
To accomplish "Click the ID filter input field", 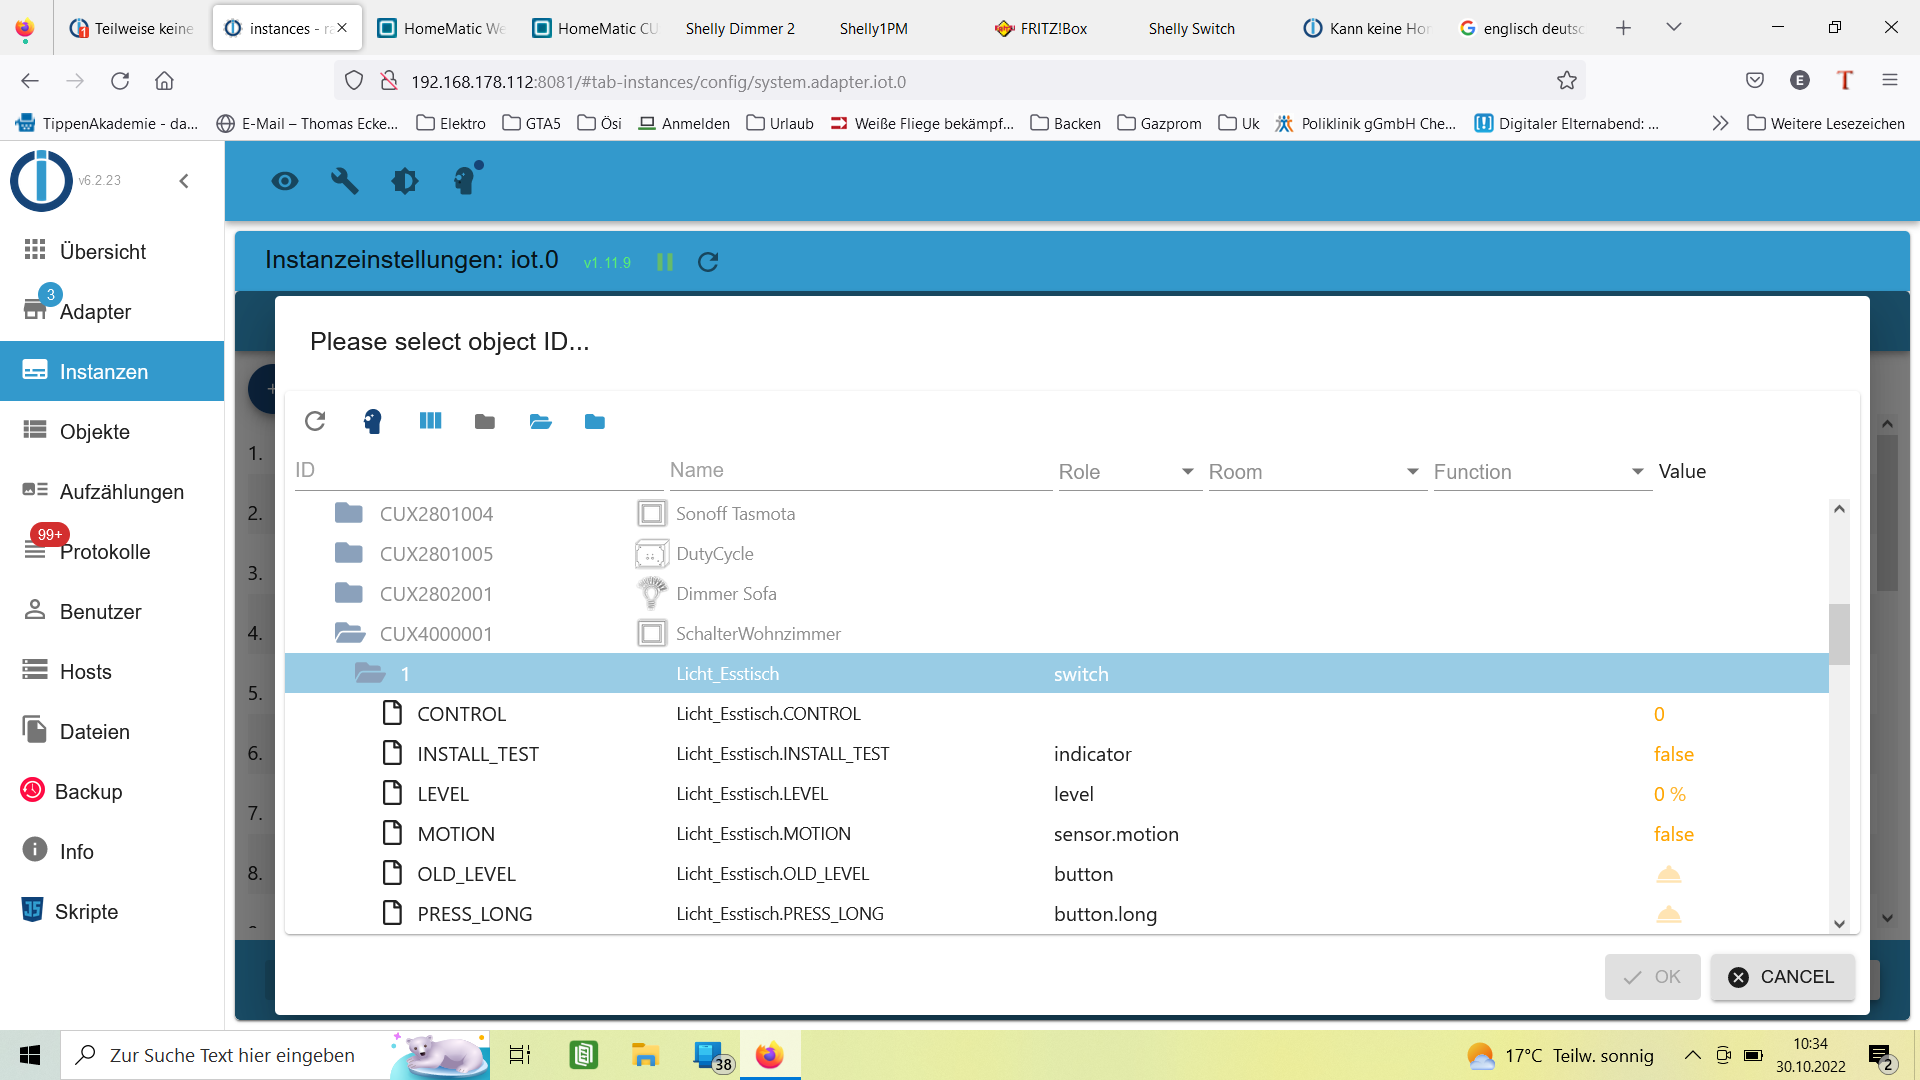I will click(480, 471).
